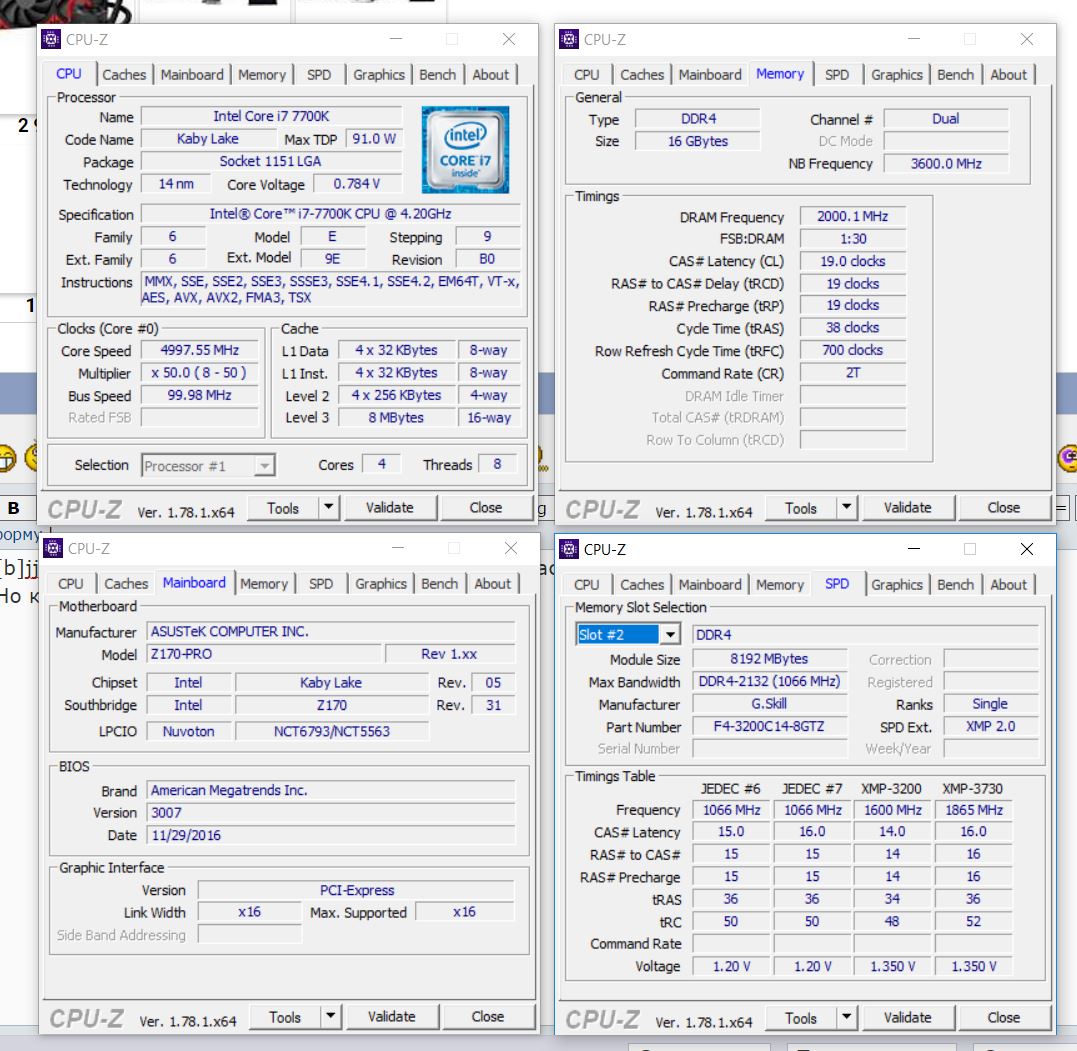Click Core Voltage 0.784 V value
Image resolution: width=1077 pixels, height=1051 pixels.
(356, 184)
